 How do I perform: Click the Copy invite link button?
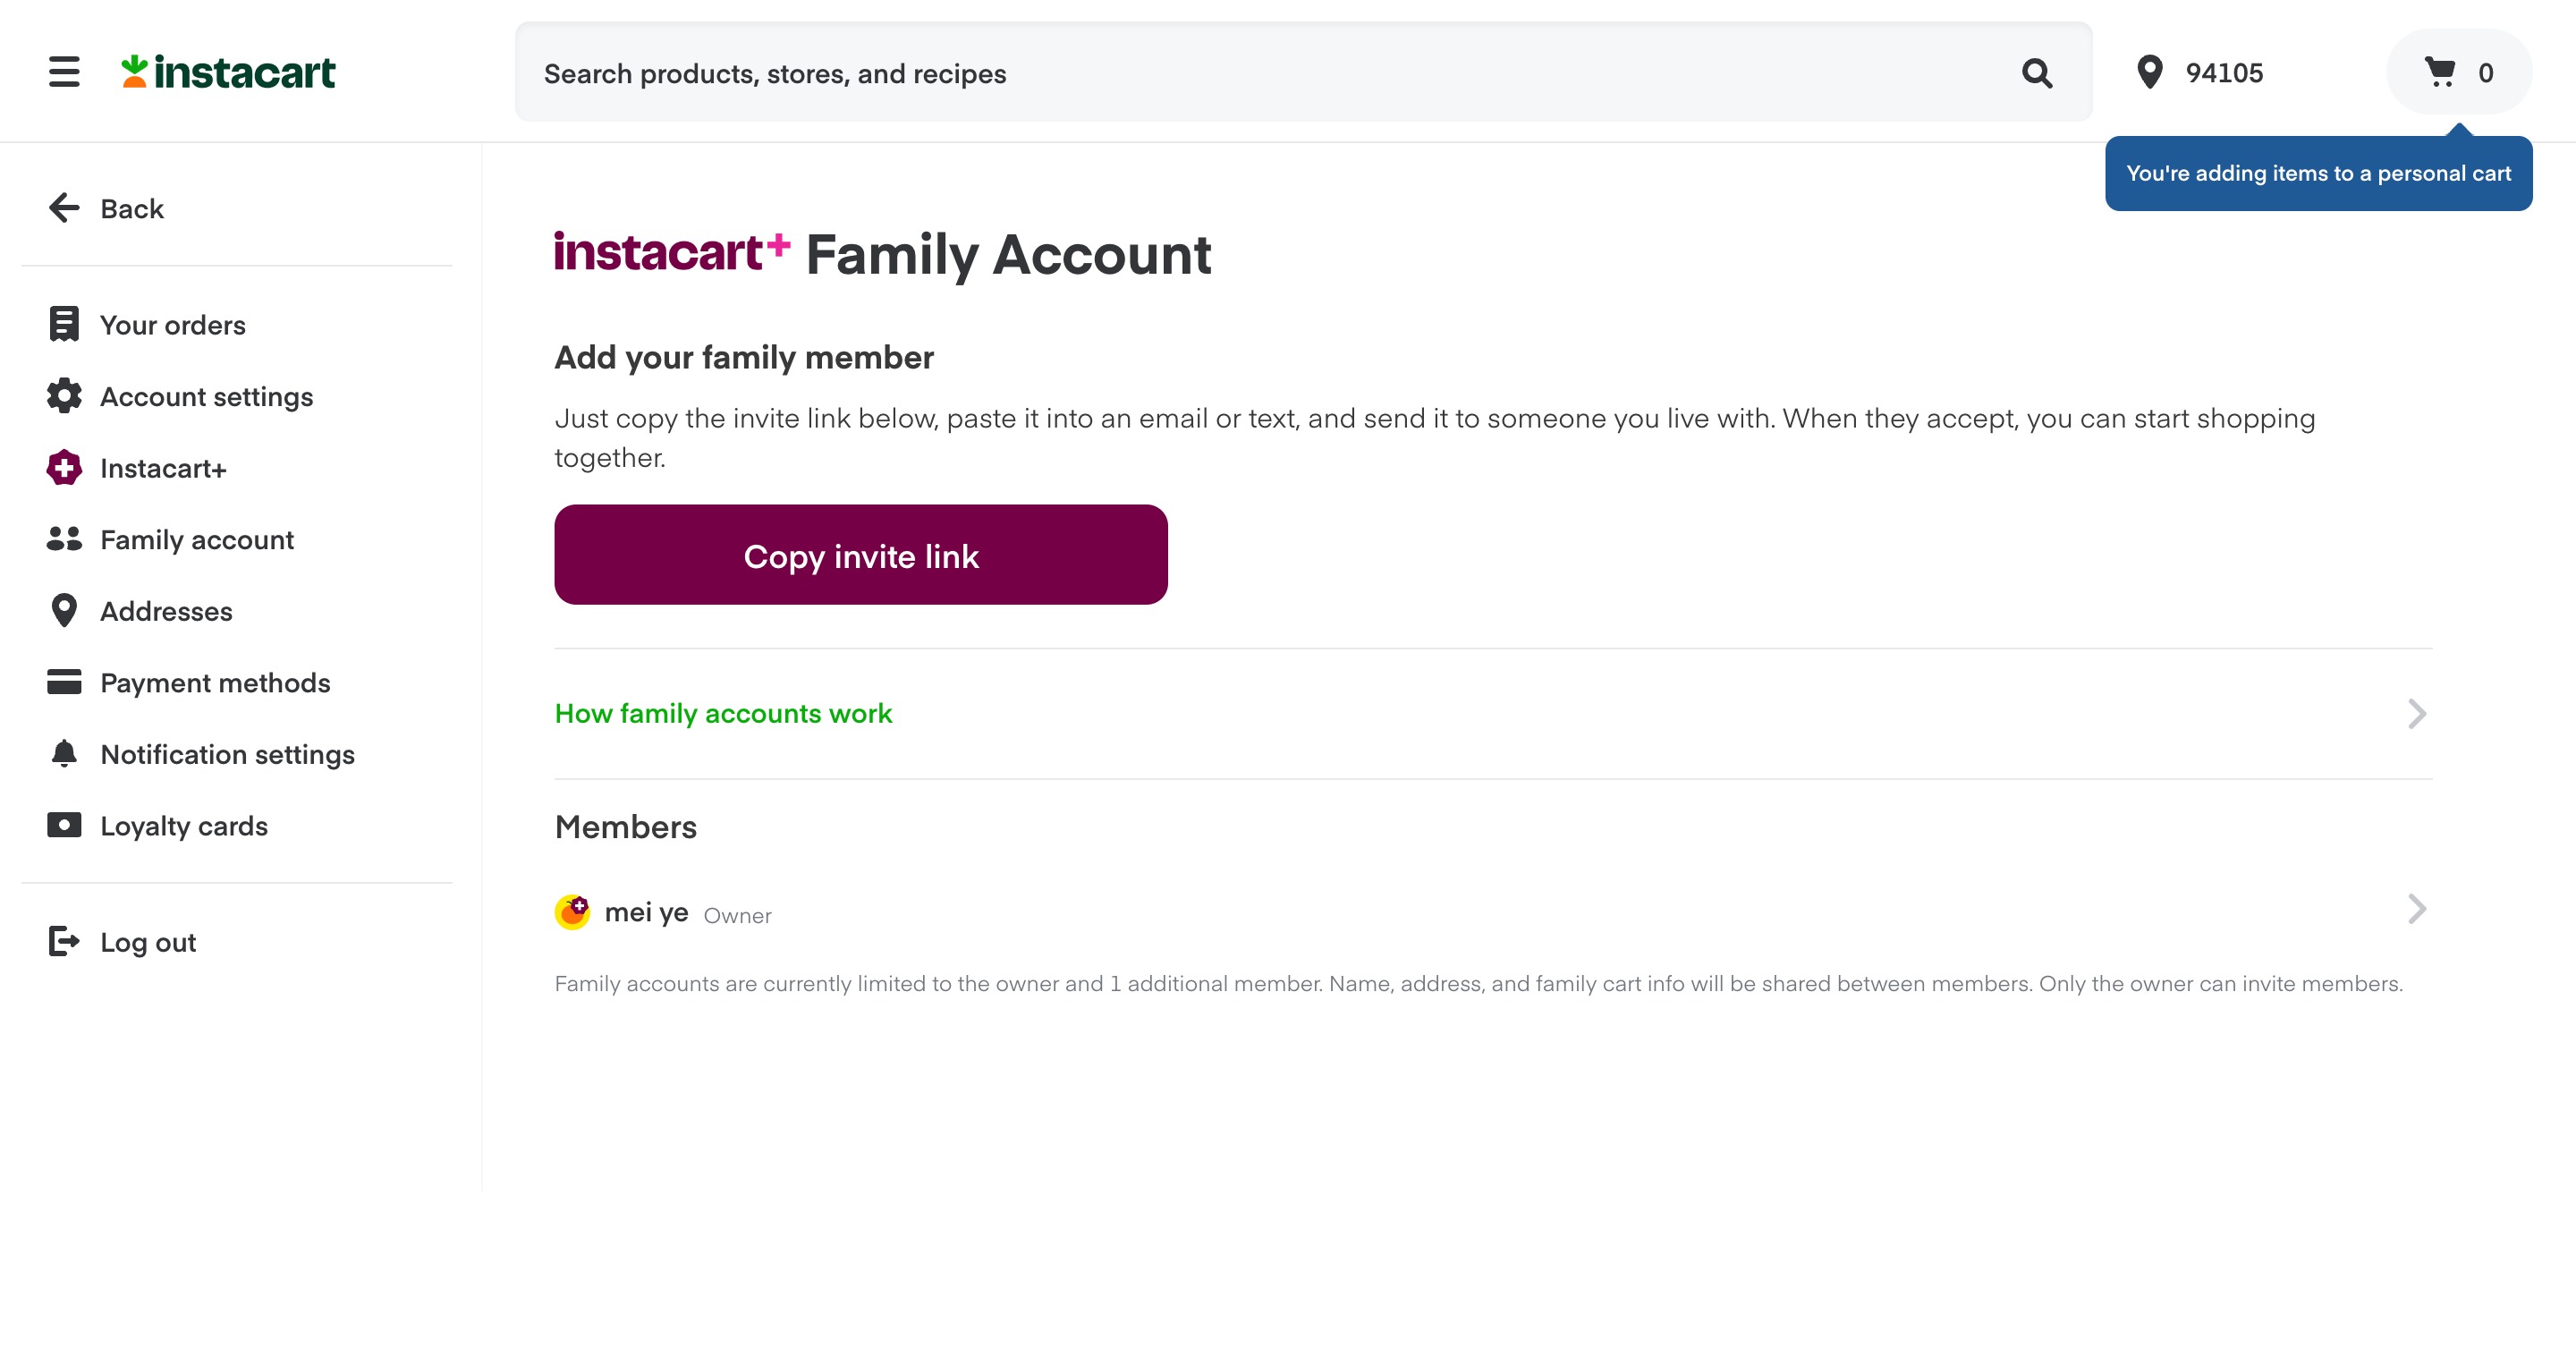861,555
